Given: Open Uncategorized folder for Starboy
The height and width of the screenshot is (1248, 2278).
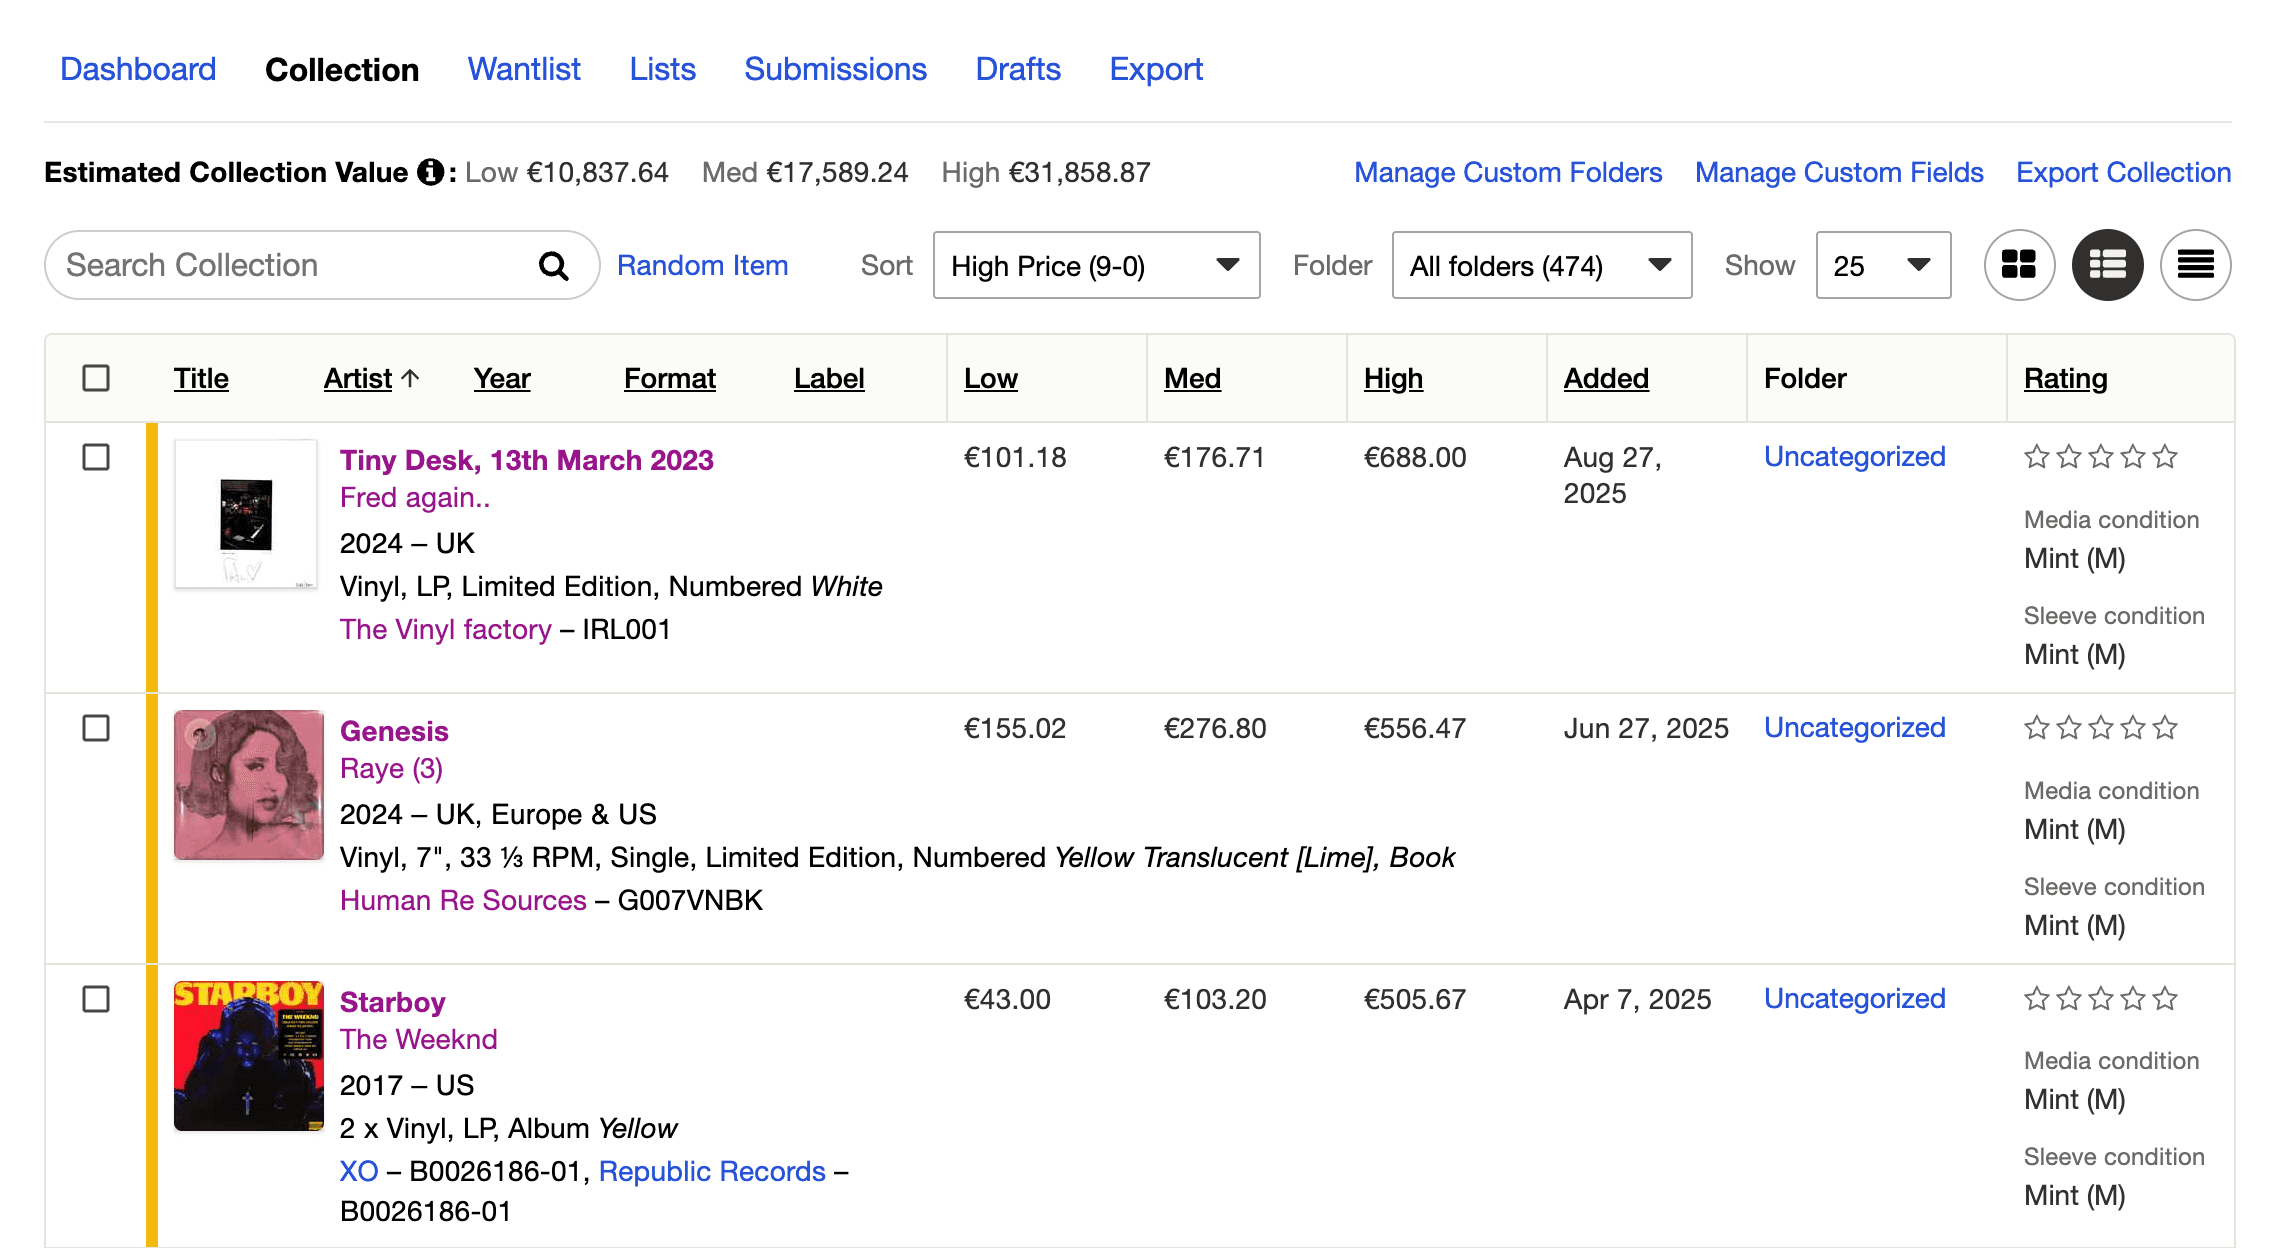Looking at the screenshot, I should coord(1854,998).
